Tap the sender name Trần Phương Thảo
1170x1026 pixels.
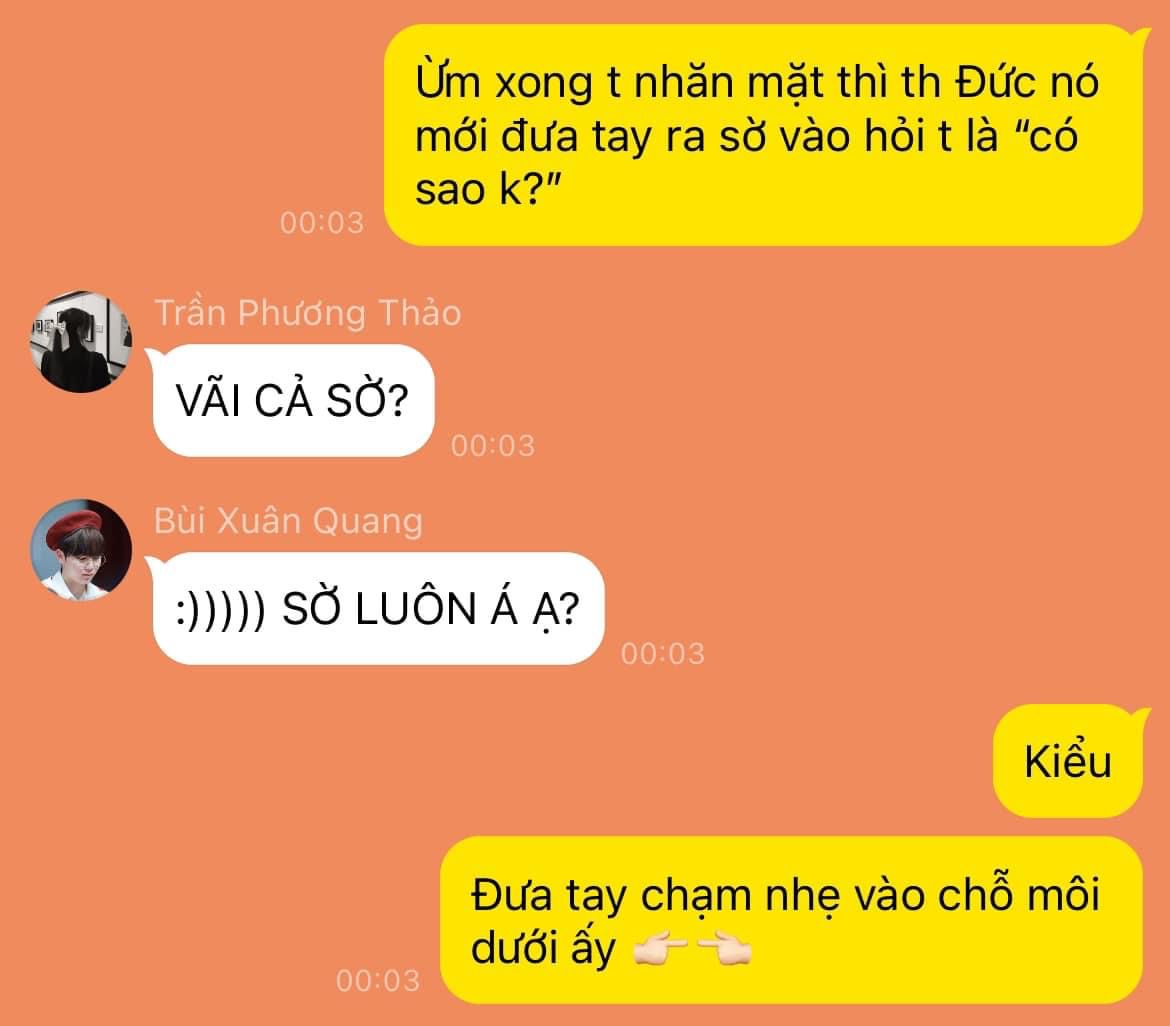coord(307,312)
